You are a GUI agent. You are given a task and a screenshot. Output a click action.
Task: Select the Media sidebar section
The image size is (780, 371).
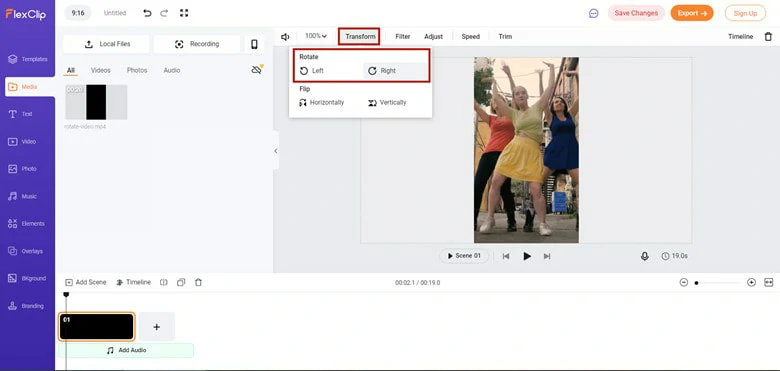(29, 87)
